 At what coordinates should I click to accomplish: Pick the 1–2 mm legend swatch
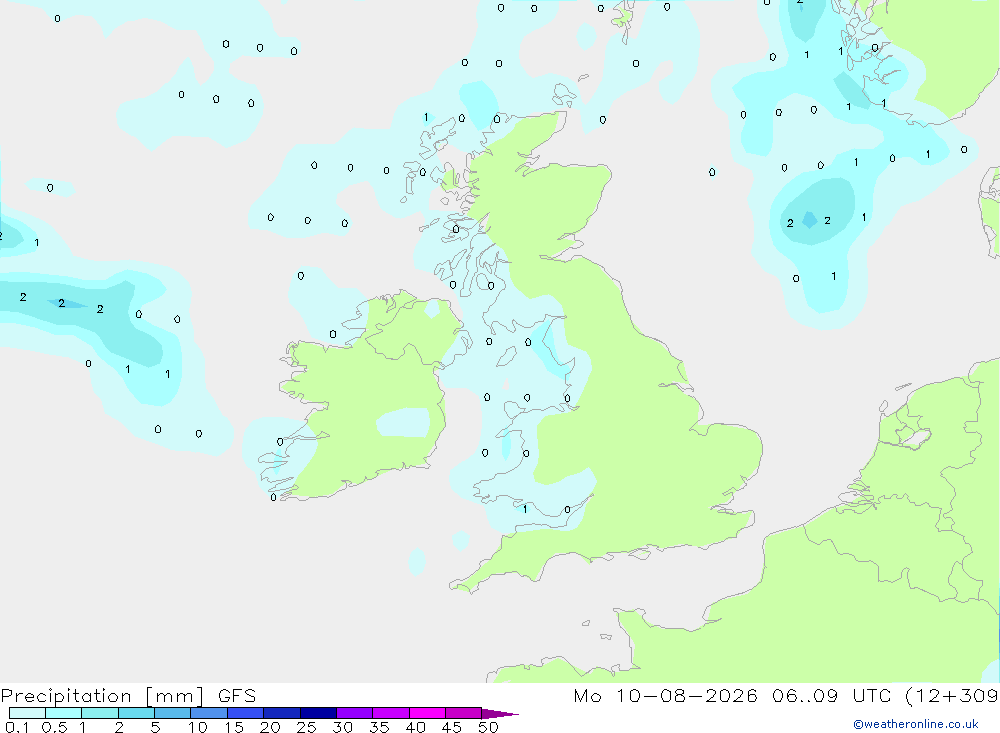coord(100,713)
